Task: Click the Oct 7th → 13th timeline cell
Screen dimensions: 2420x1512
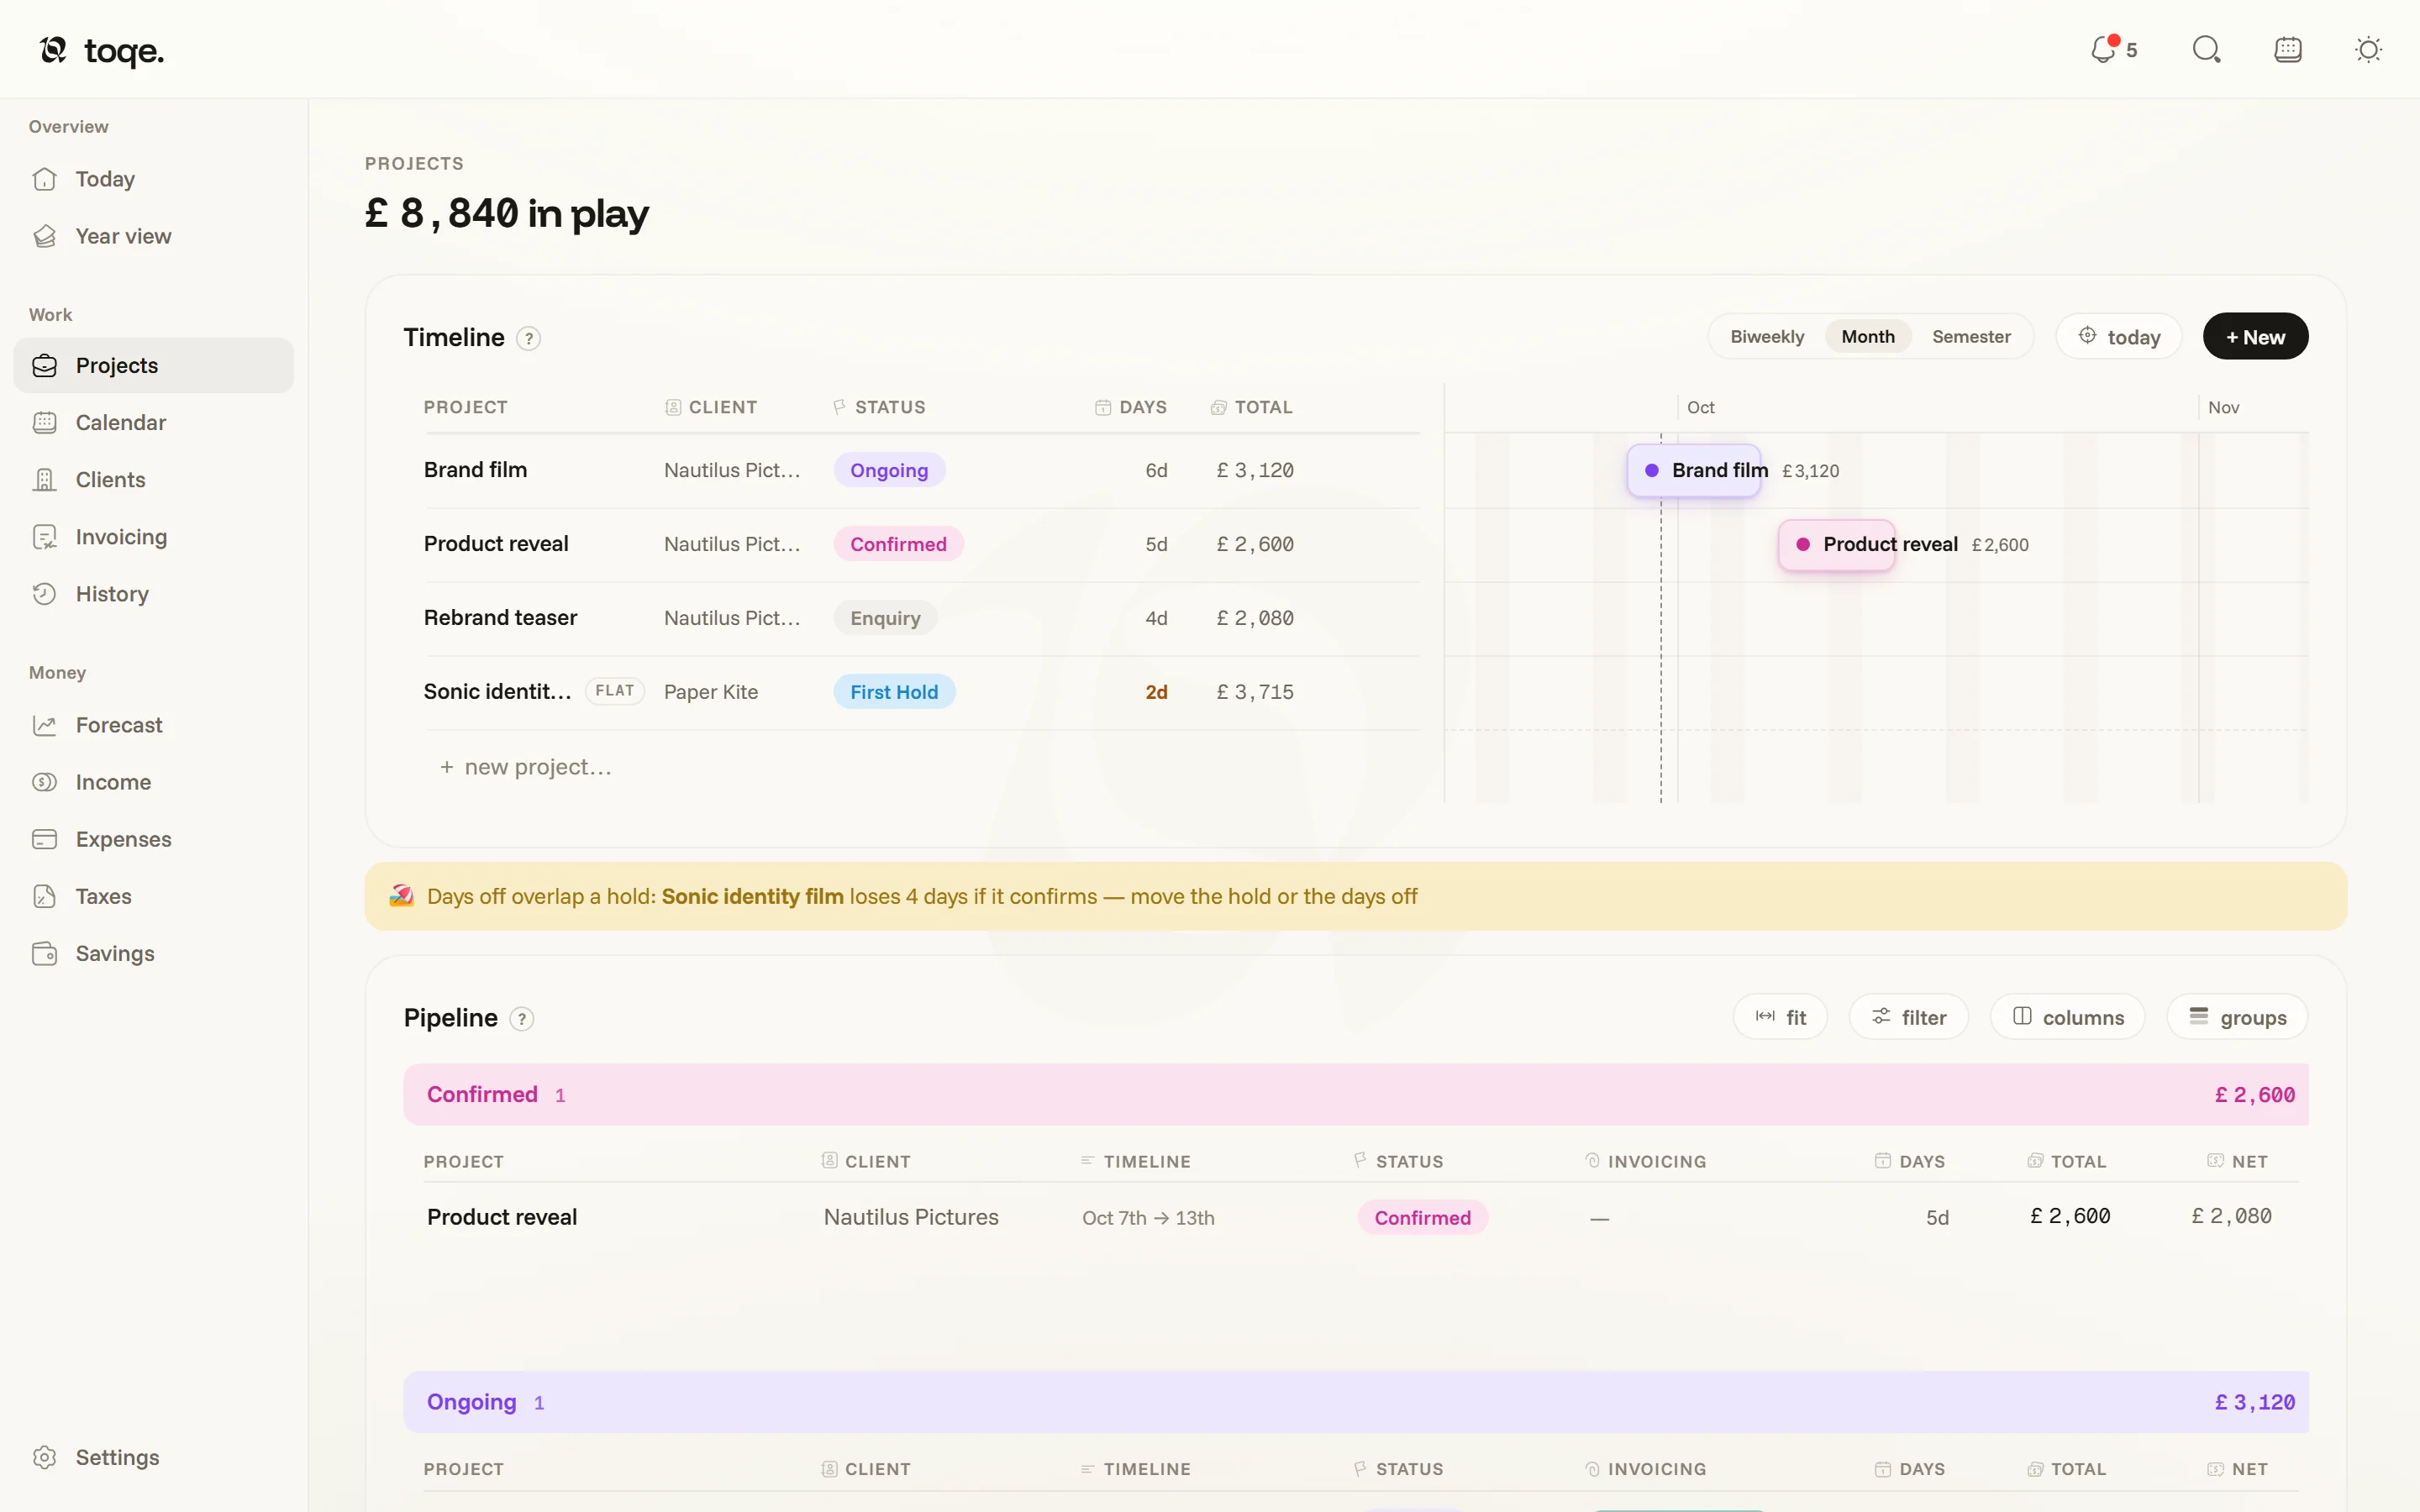Action: click(x=1148, y=1218)
